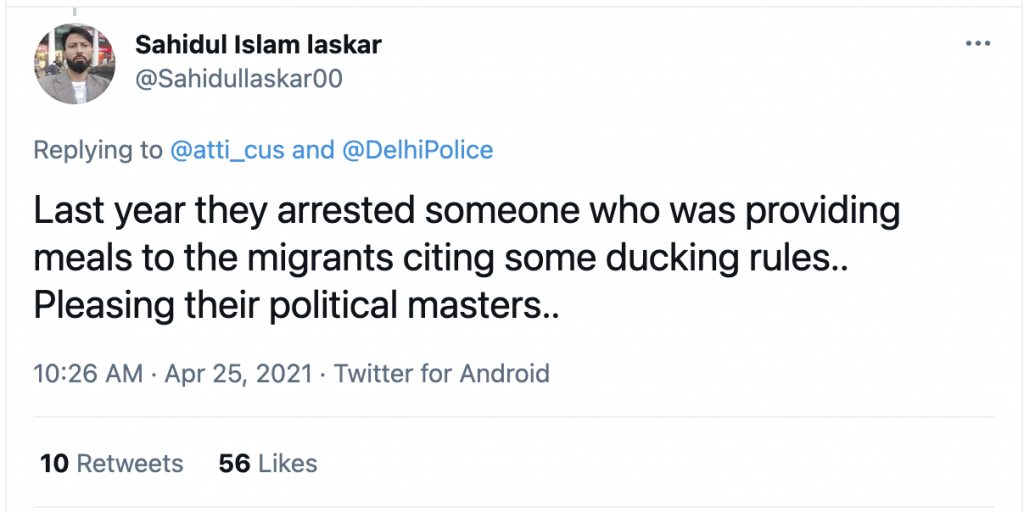The height and width of the screenshot is (512, 1024).
Task: Click the @Sahidullaskar00 handle
Action: [x=238, y=79]
